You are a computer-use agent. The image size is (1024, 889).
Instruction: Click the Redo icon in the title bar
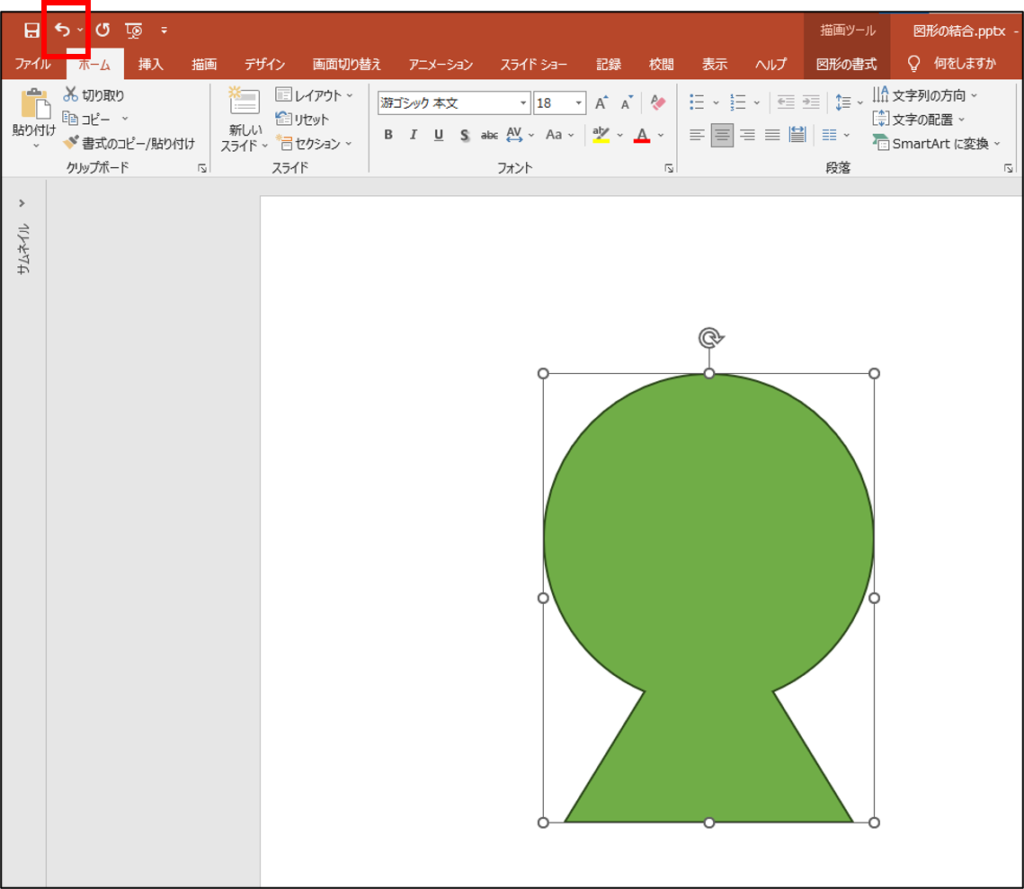pyautogui.click(x=102, y=31)
